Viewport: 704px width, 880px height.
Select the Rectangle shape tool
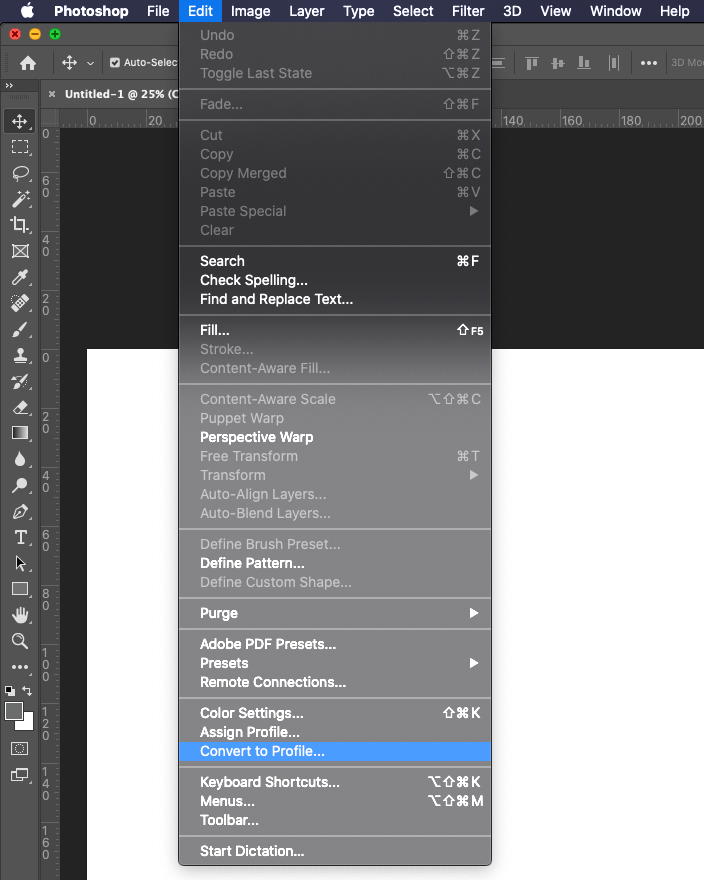[x=20, y=589]
